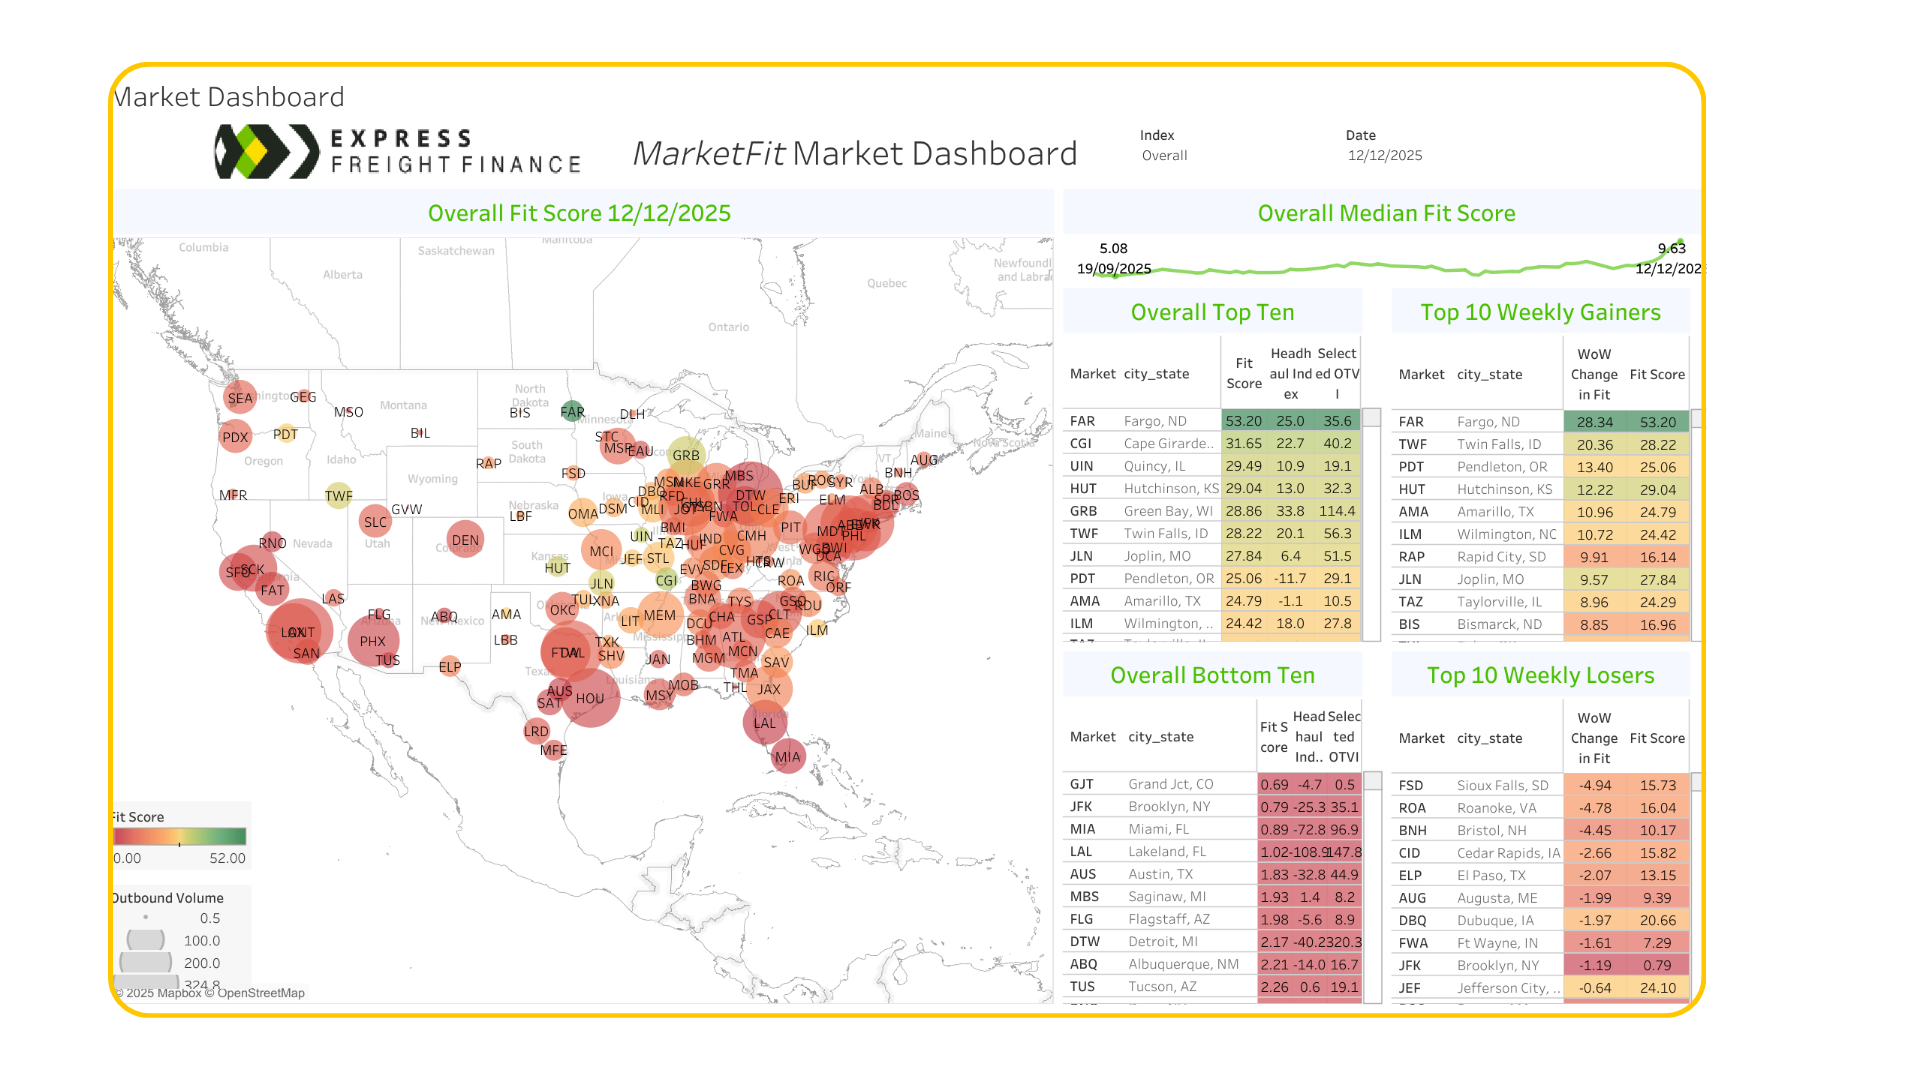The height and width of the screenshot is (1080, 1920).
Task: Click Sioux Falls row in Weekly Losers
Action: (1502, 786)
